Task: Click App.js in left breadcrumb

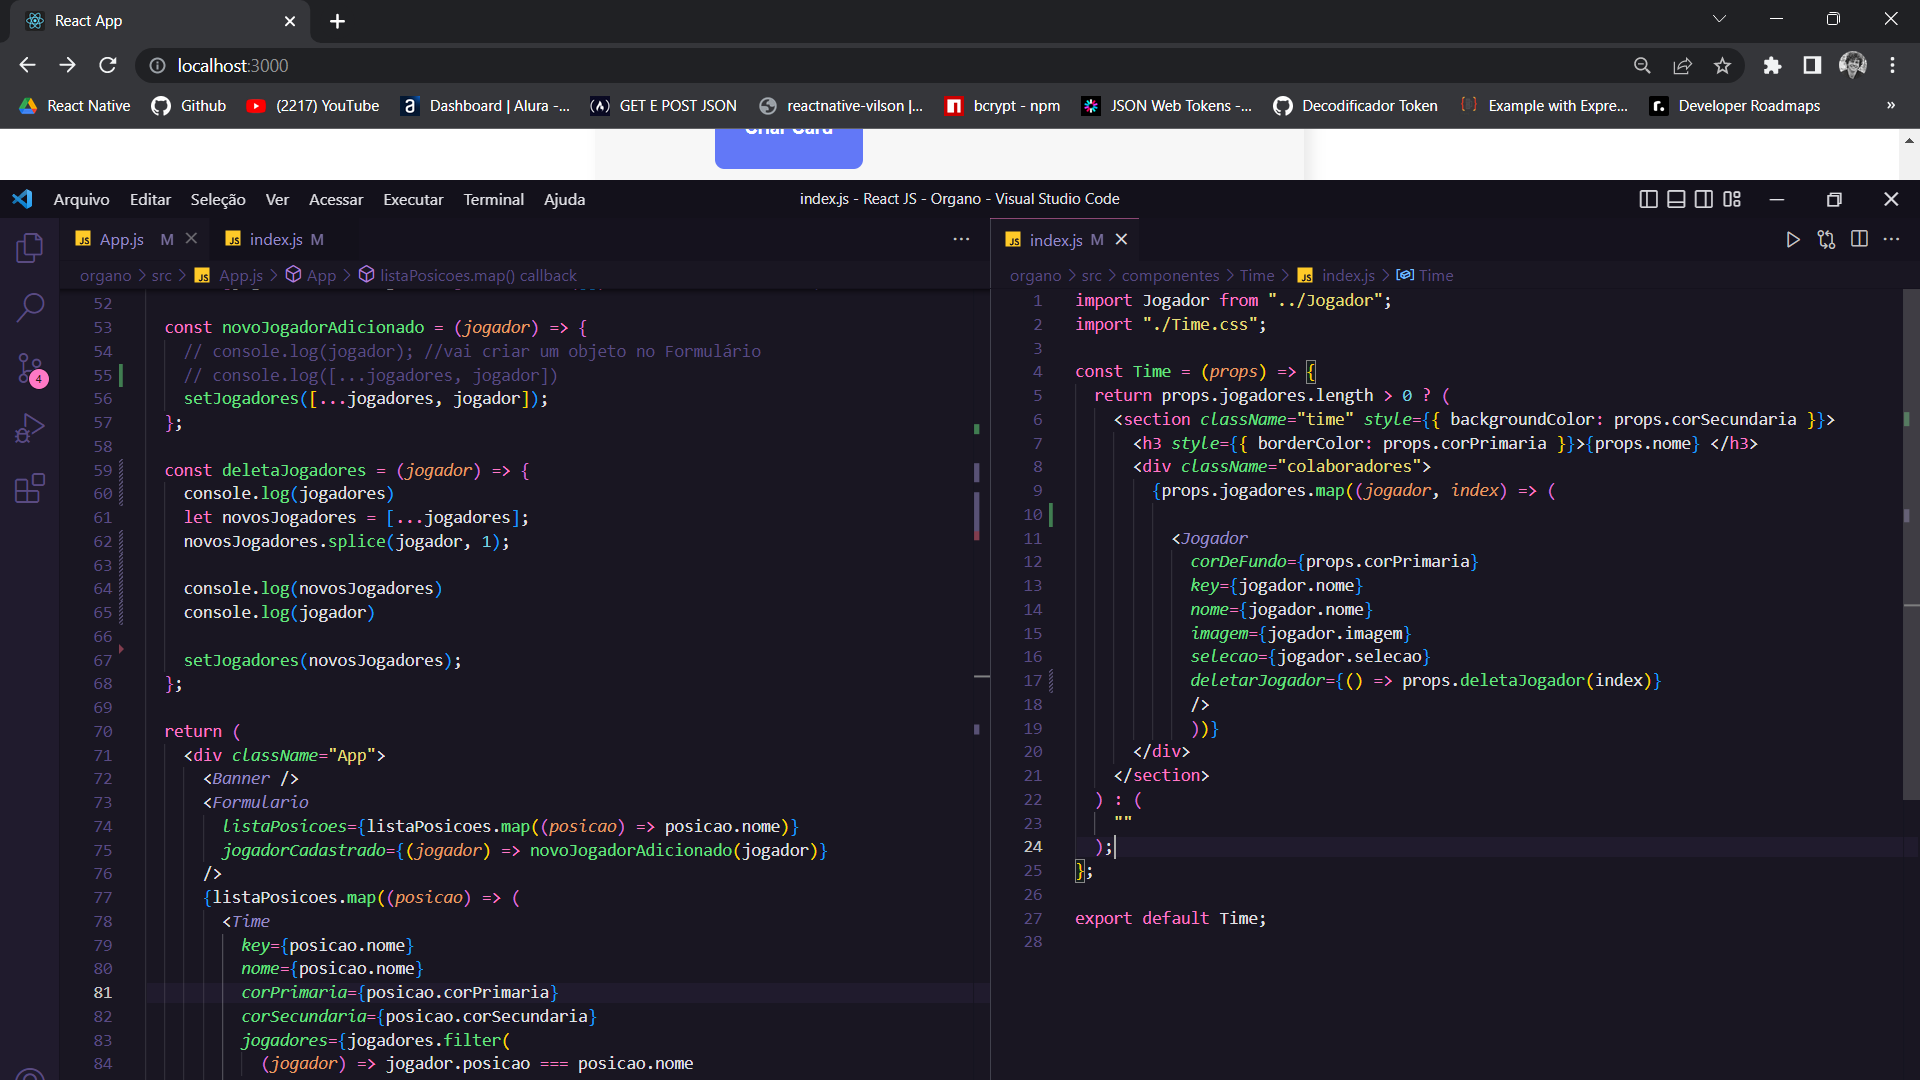Action: pyautogui.click(x=241, y=275)
